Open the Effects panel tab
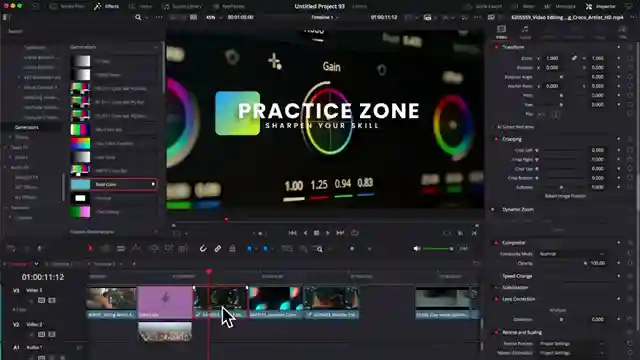 point(106,7)
